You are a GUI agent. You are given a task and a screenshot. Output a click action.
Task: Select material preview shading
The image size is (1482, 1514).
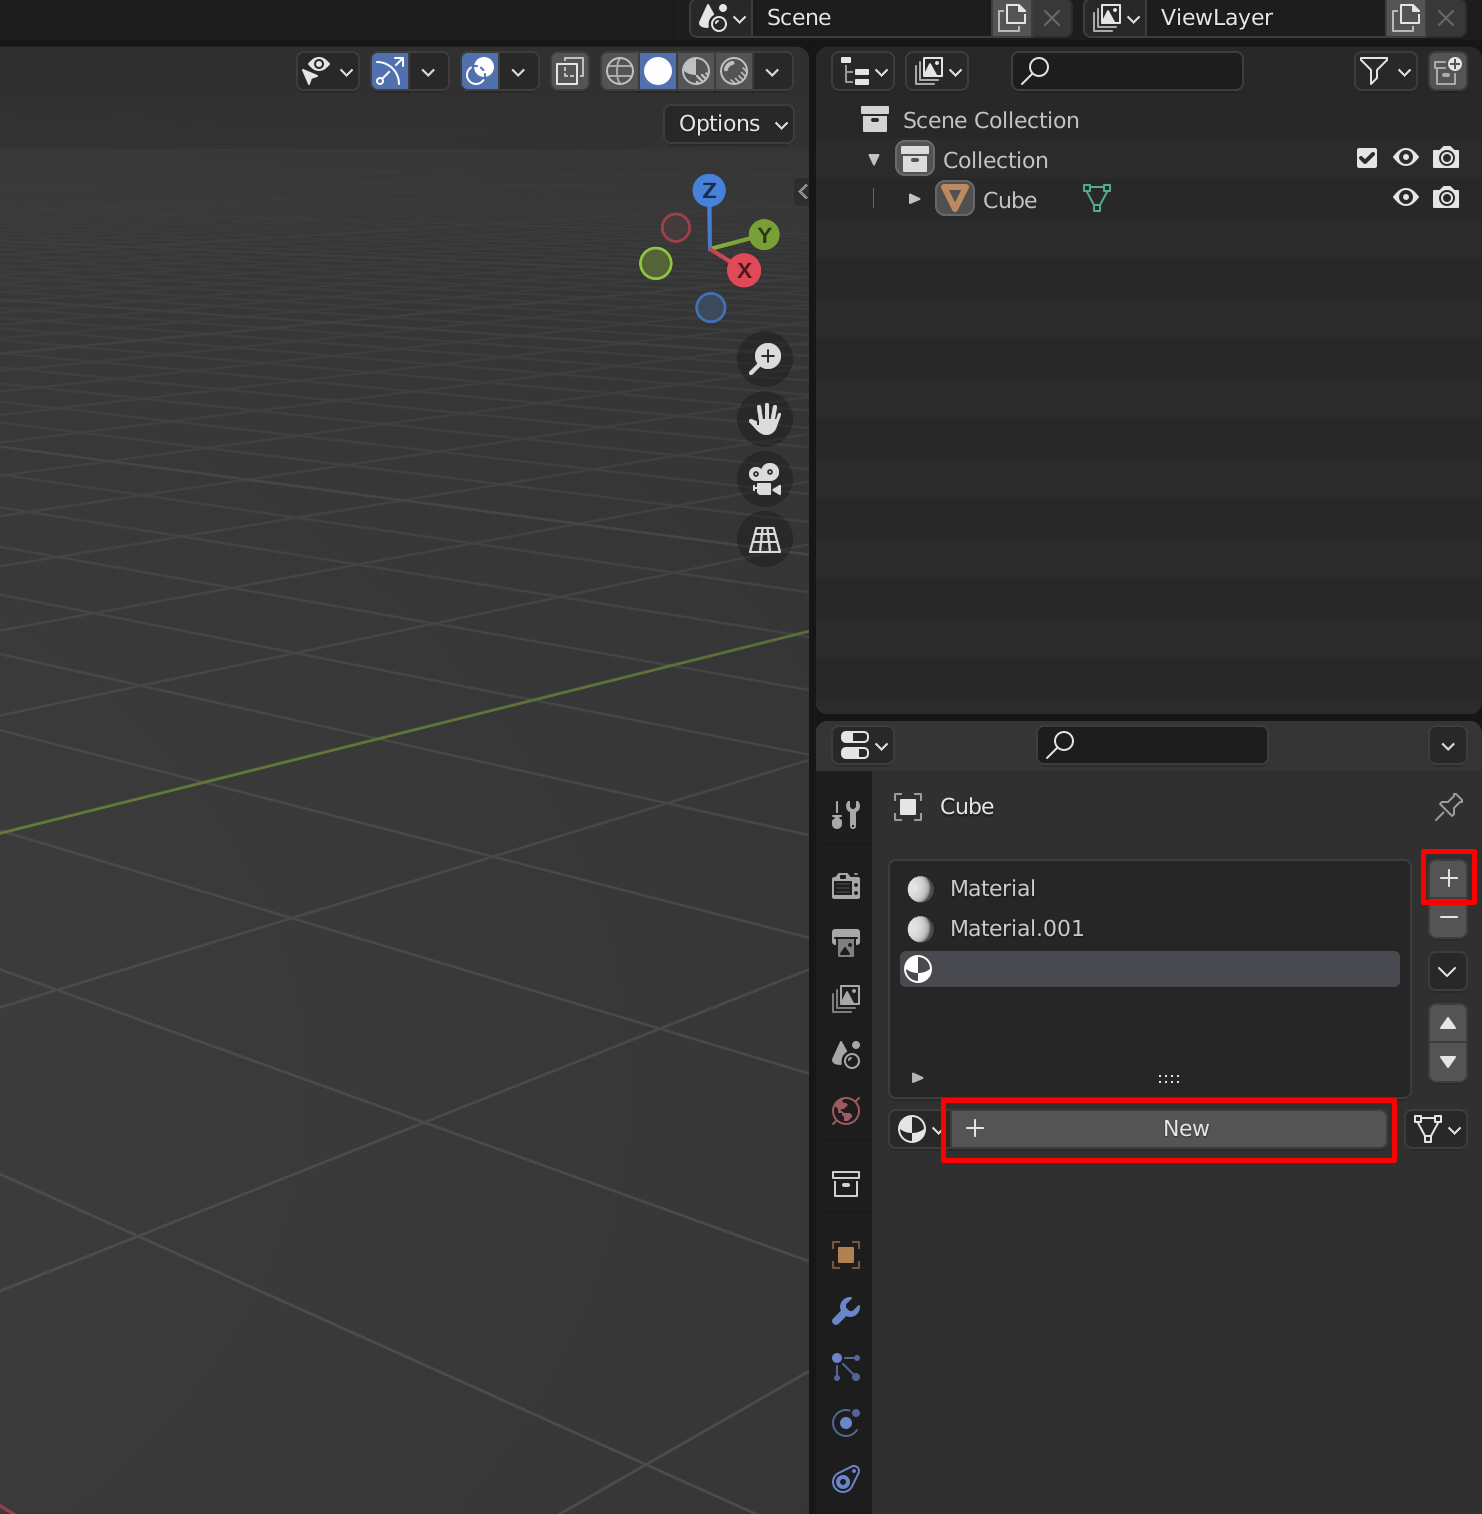pyautogui.click(x=696, y=71)
